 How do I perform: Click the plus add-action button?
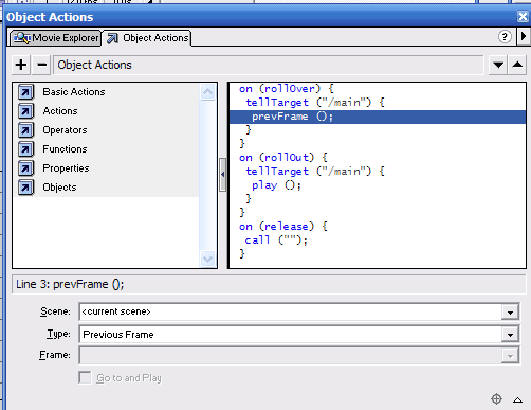(x=21, y=65)
